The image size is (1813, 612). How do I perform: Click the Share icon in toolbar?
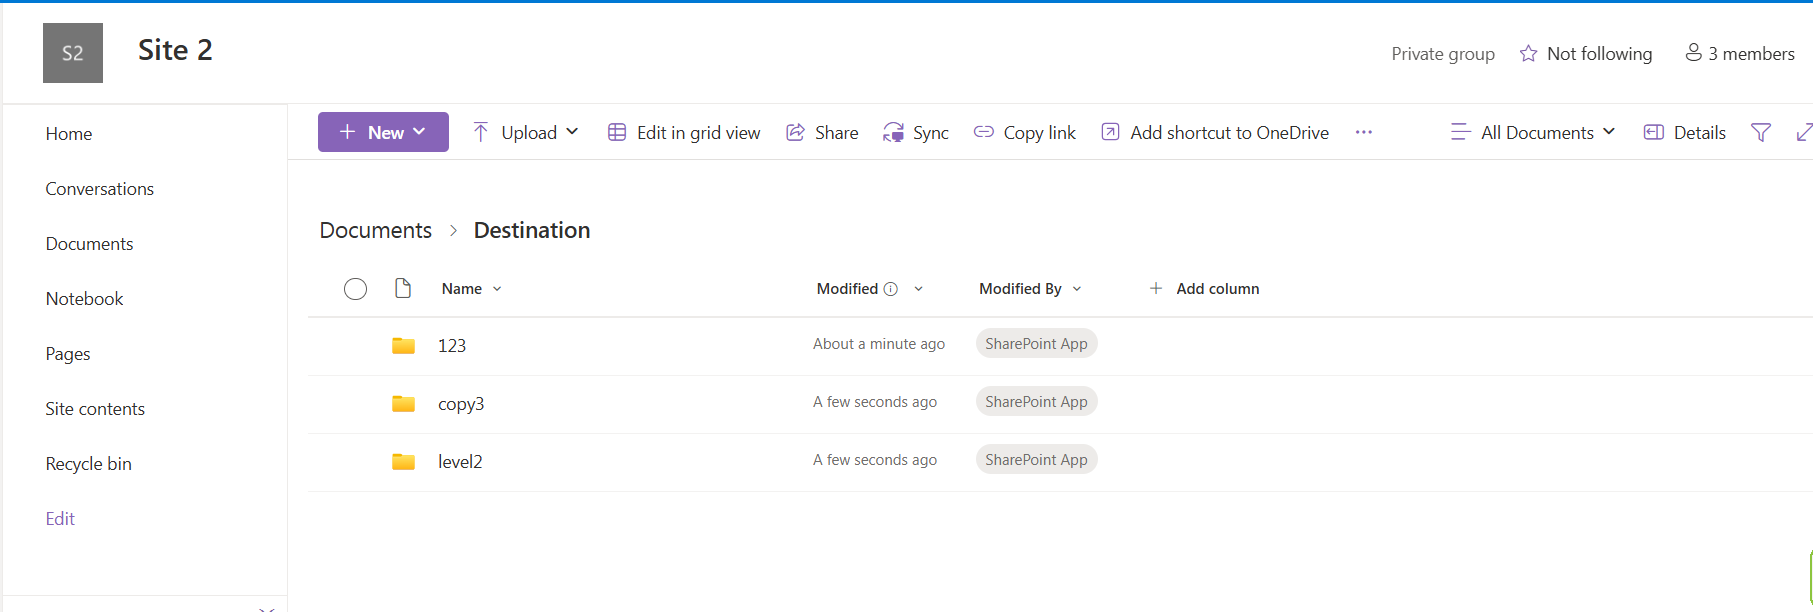click(x=795, y=132)
